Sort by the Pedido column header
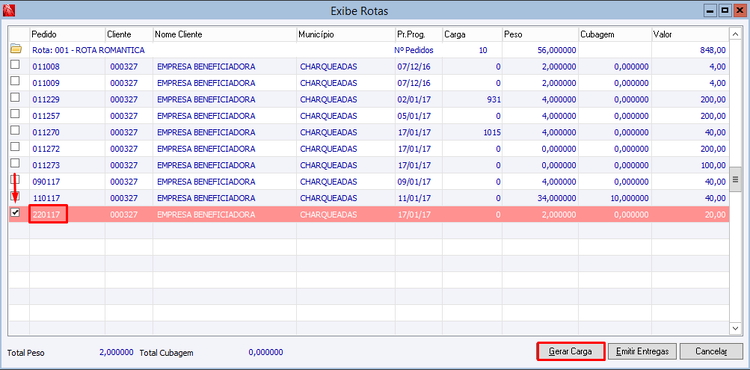Image resolution: width=750 pixels, height=370 pixels. [x=67, y=34]
